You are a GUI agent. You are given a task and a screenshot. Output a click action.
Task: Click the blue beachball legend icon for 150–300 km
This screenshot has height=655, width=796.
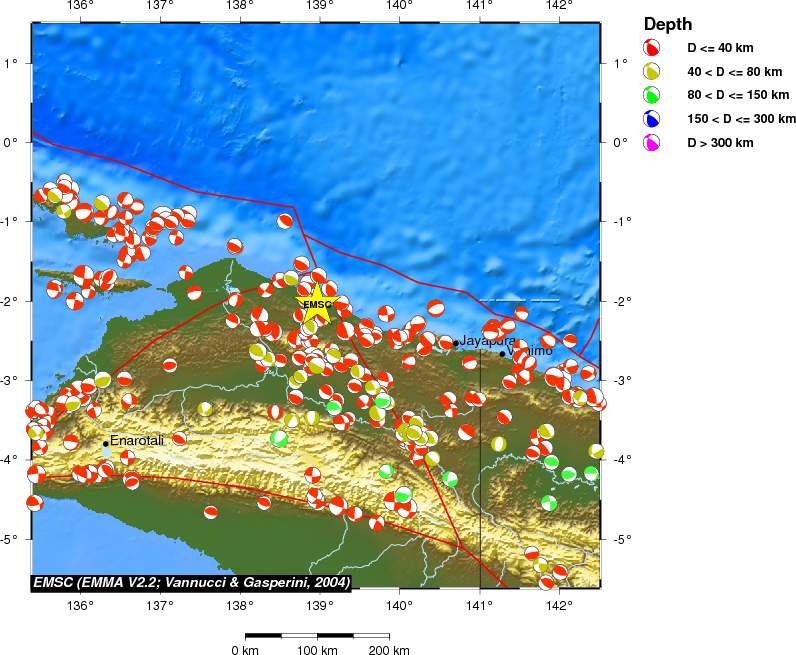(651, 119)
